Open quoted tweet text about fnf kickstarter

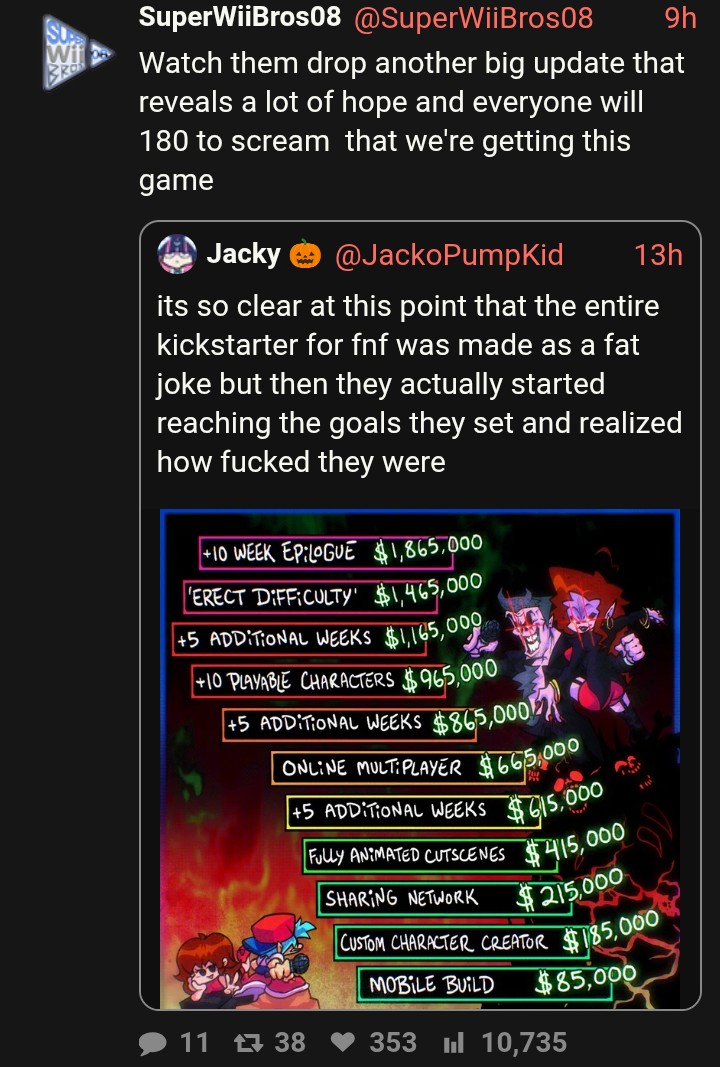pyautogui.click(x=419, y=384)
